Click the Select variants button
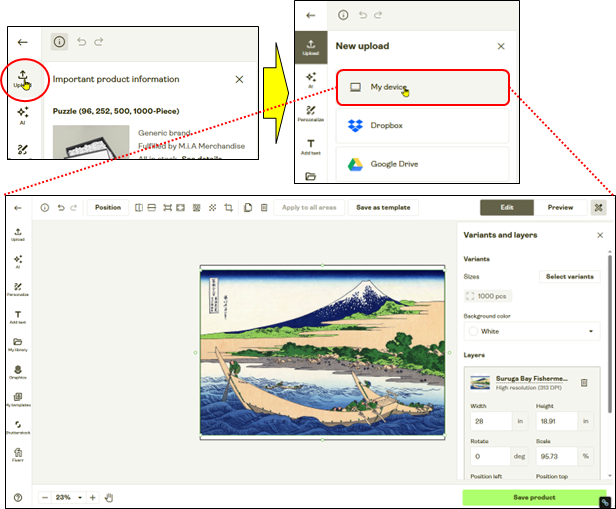The height and width of the screenshot is (509, 616). pyautogui.click(x=569, y=276)
